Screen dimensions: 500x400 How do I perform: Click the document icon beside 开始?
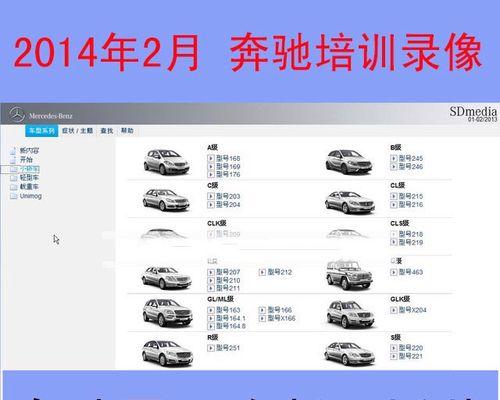(13, 160)
